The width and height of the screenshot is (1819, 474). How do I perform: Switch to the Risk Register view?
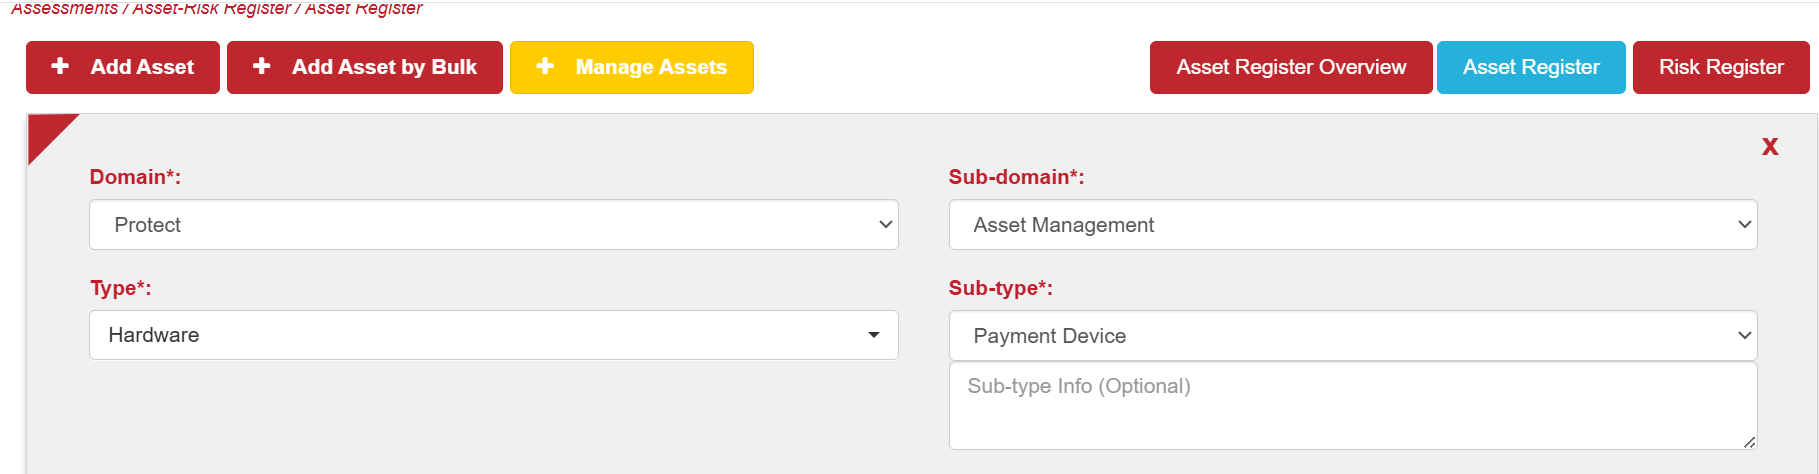pos(1720,67)
